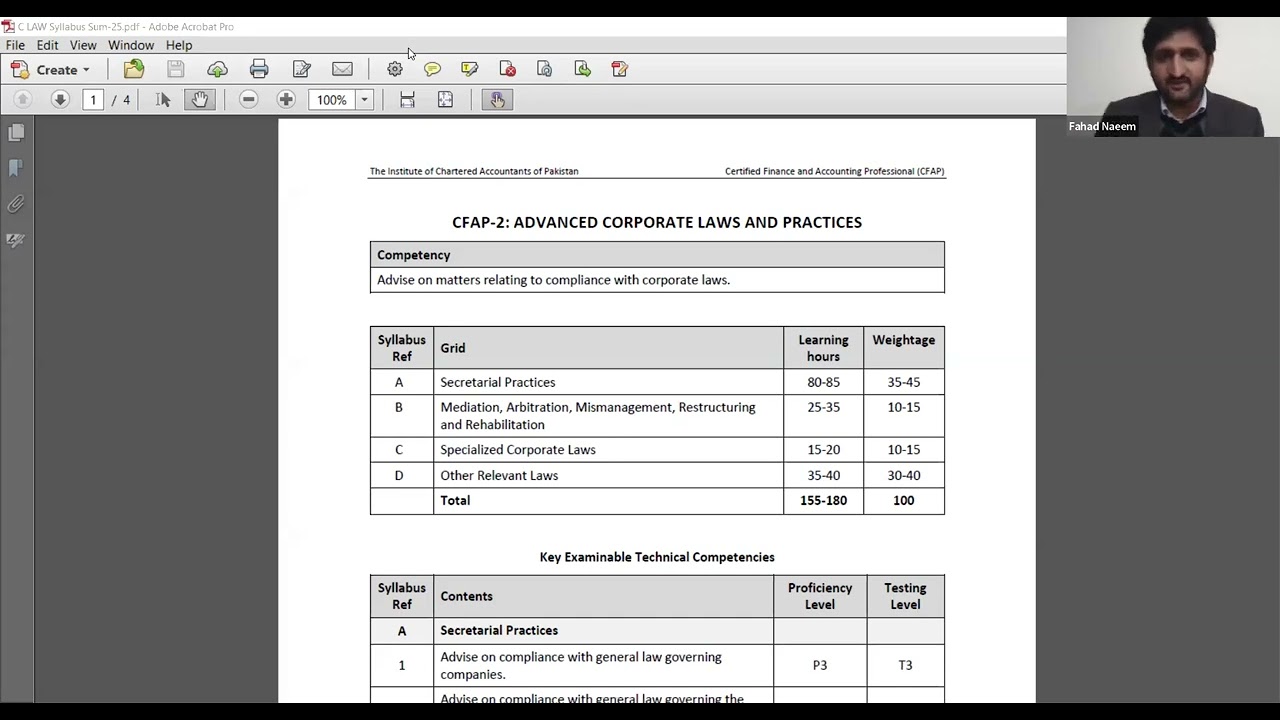
Task: Send file via email envelope icon
Action: coord(342,69)
